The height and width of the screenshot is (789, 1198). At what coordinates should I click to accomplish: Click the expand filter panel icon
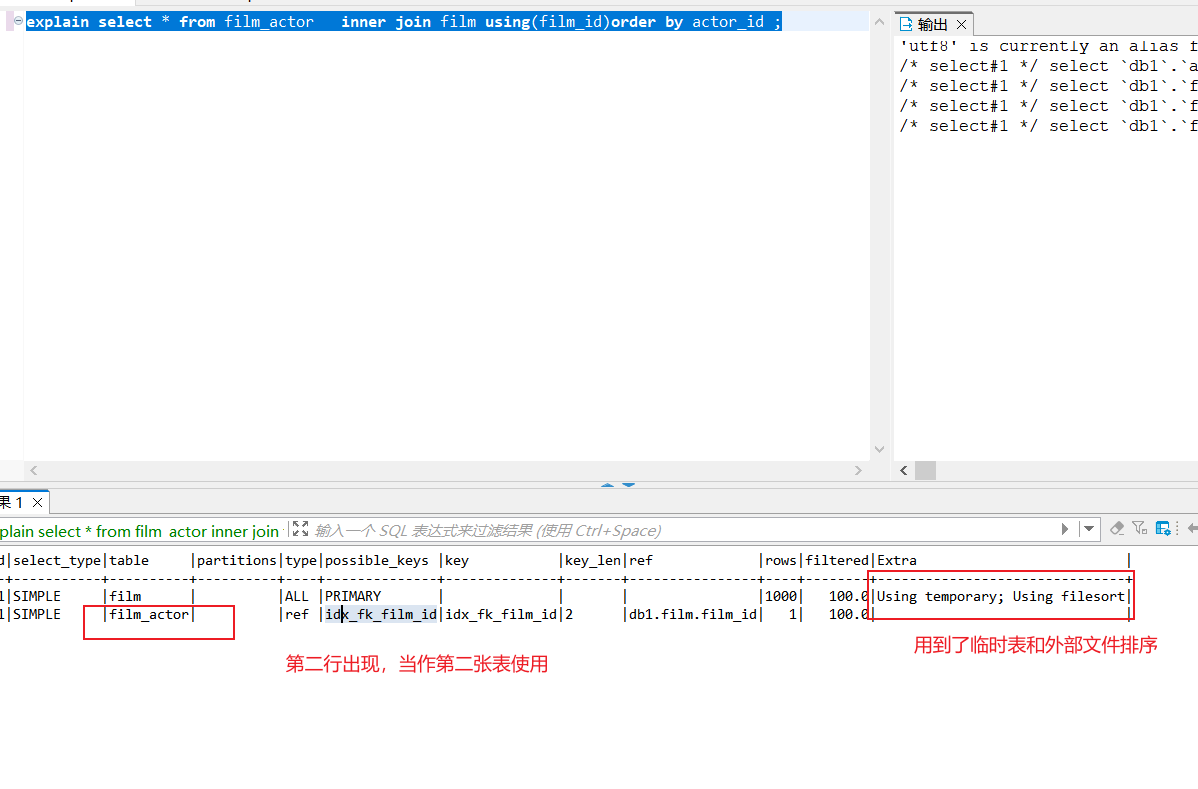click(x=300, y=529)
